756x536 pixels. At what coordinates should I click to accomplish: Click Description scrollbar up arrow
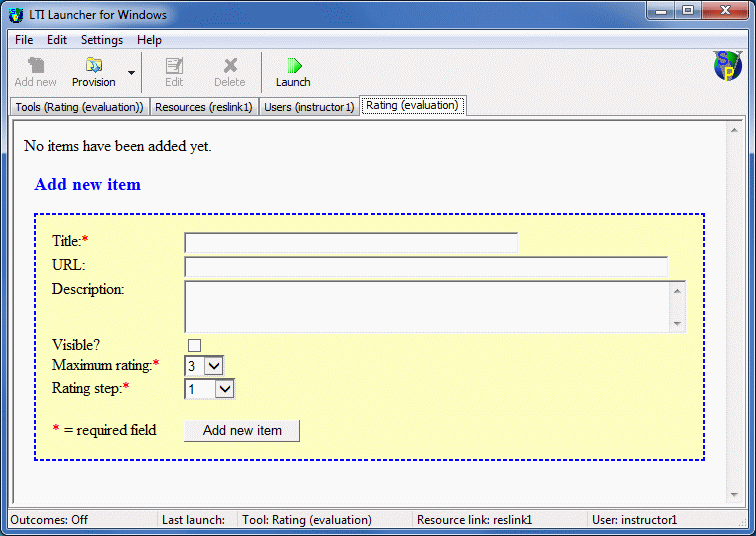677,291
